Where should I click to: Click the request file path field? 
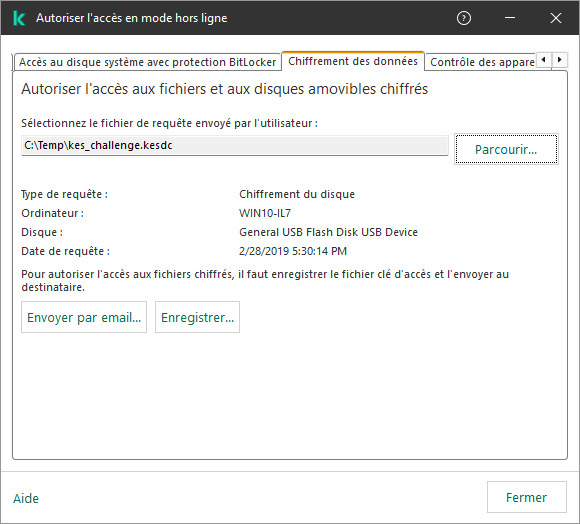tap(235, 145)
